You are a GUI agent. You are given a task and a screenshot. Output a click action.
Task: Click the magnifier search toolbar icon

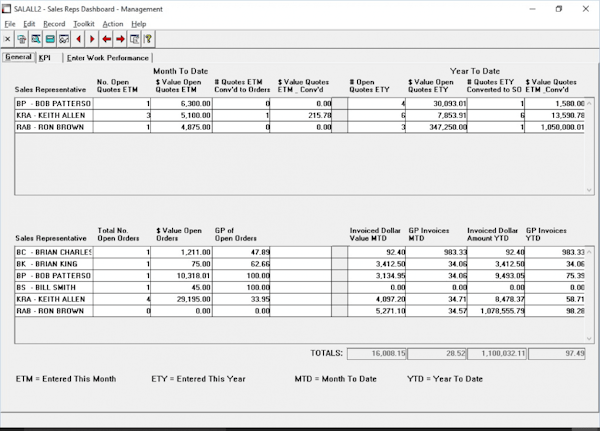[x=36, y=39]
